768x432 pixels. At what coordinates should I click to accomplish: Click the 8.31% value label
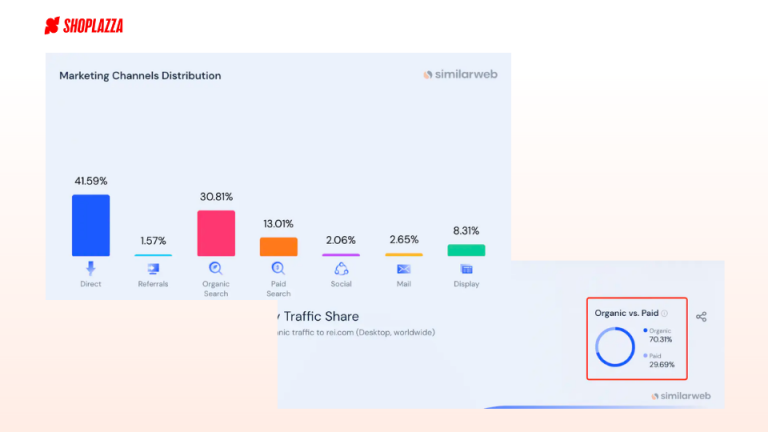coord(466,231)
